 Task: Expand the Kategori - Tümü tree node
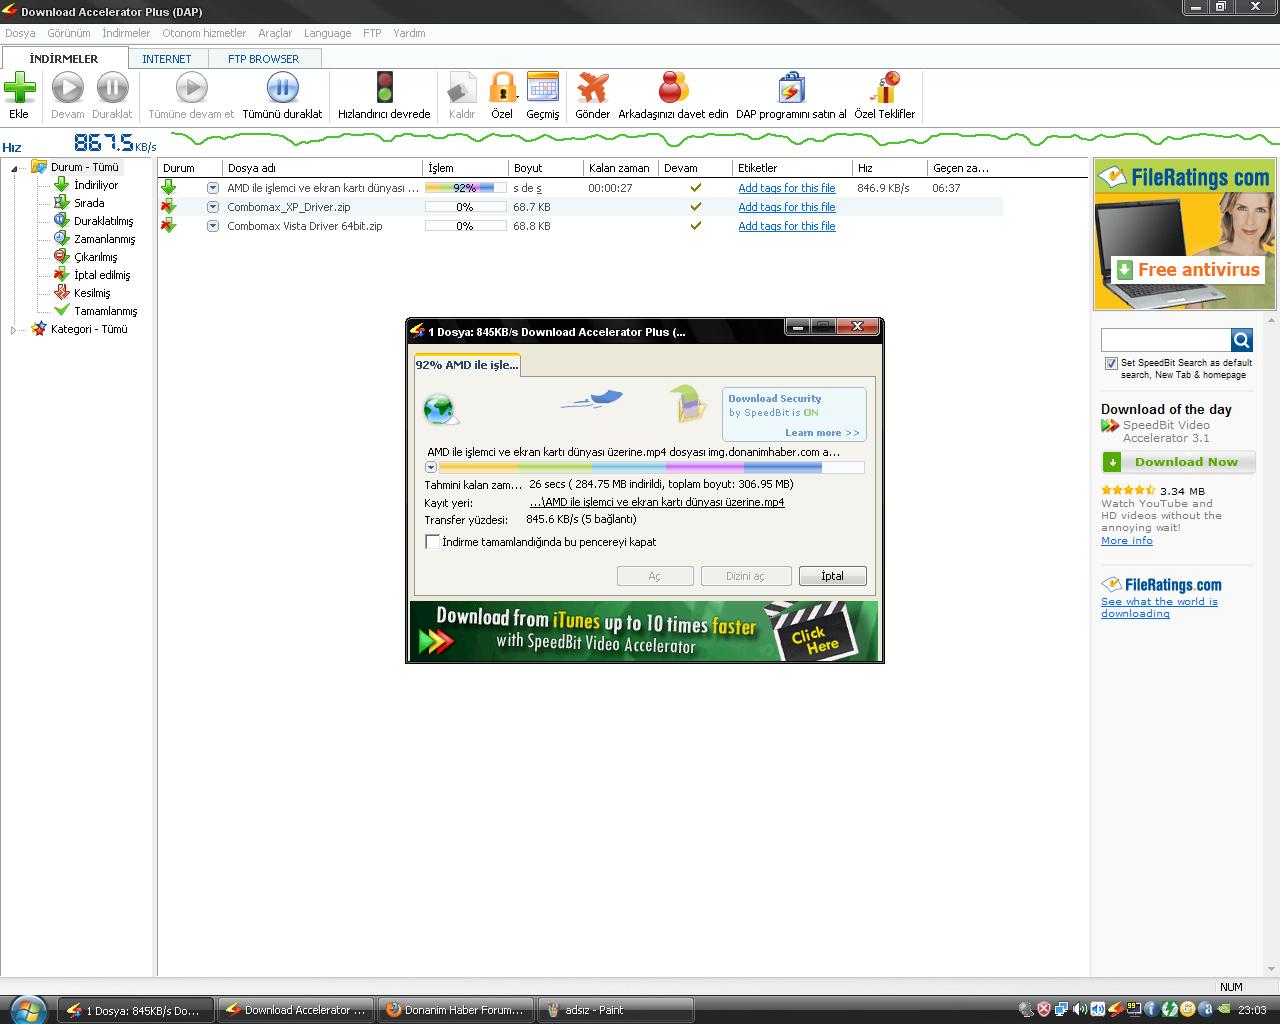(x=14, y=330)
